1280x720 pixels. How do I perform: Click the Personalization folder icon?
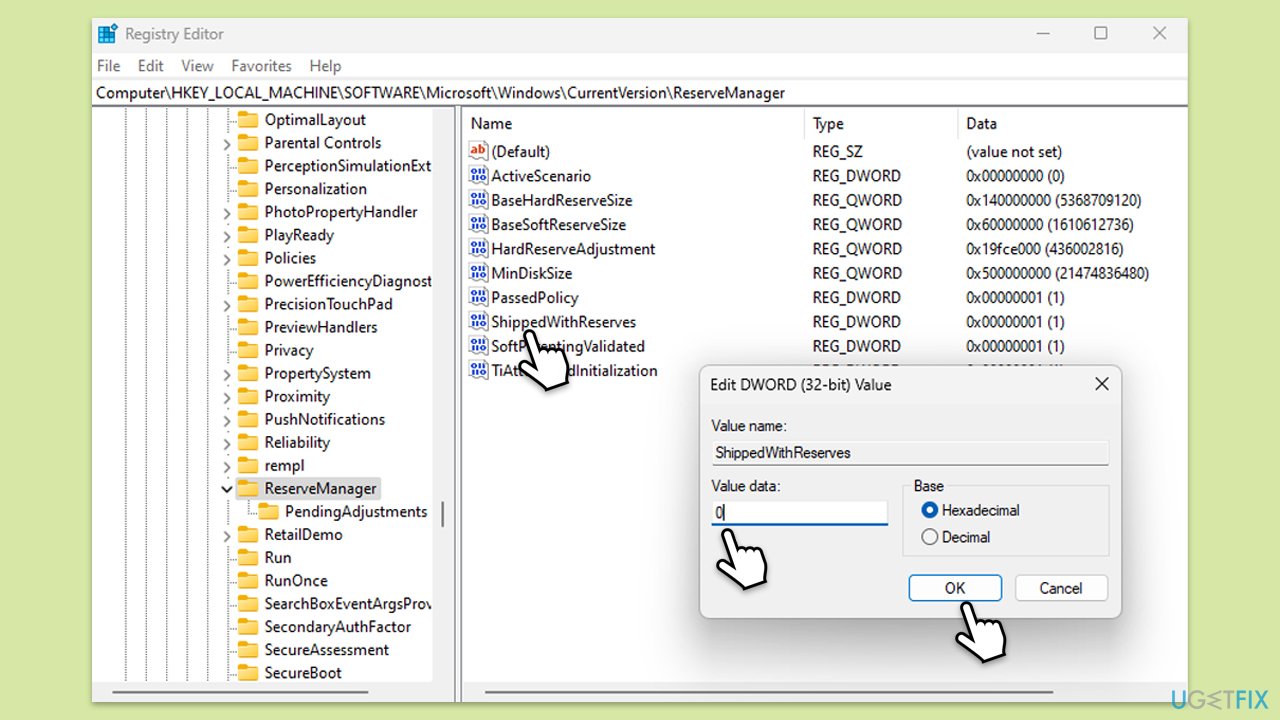(x=247, y=189)
